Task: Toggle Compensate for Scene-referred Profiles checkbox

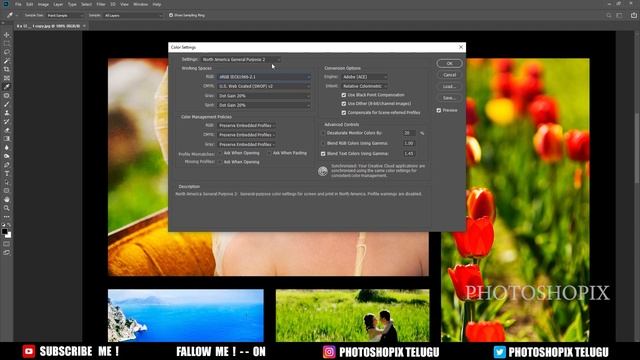Action: (344, 113)
